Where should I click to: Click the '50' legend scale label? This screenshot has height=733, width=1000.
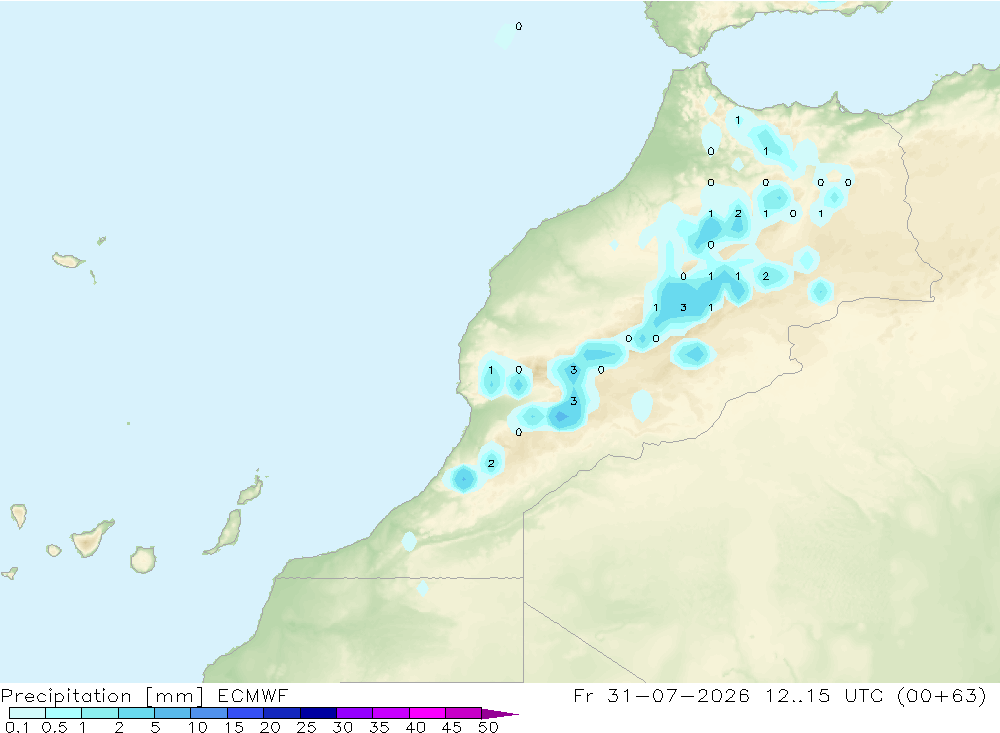point(489,727)
